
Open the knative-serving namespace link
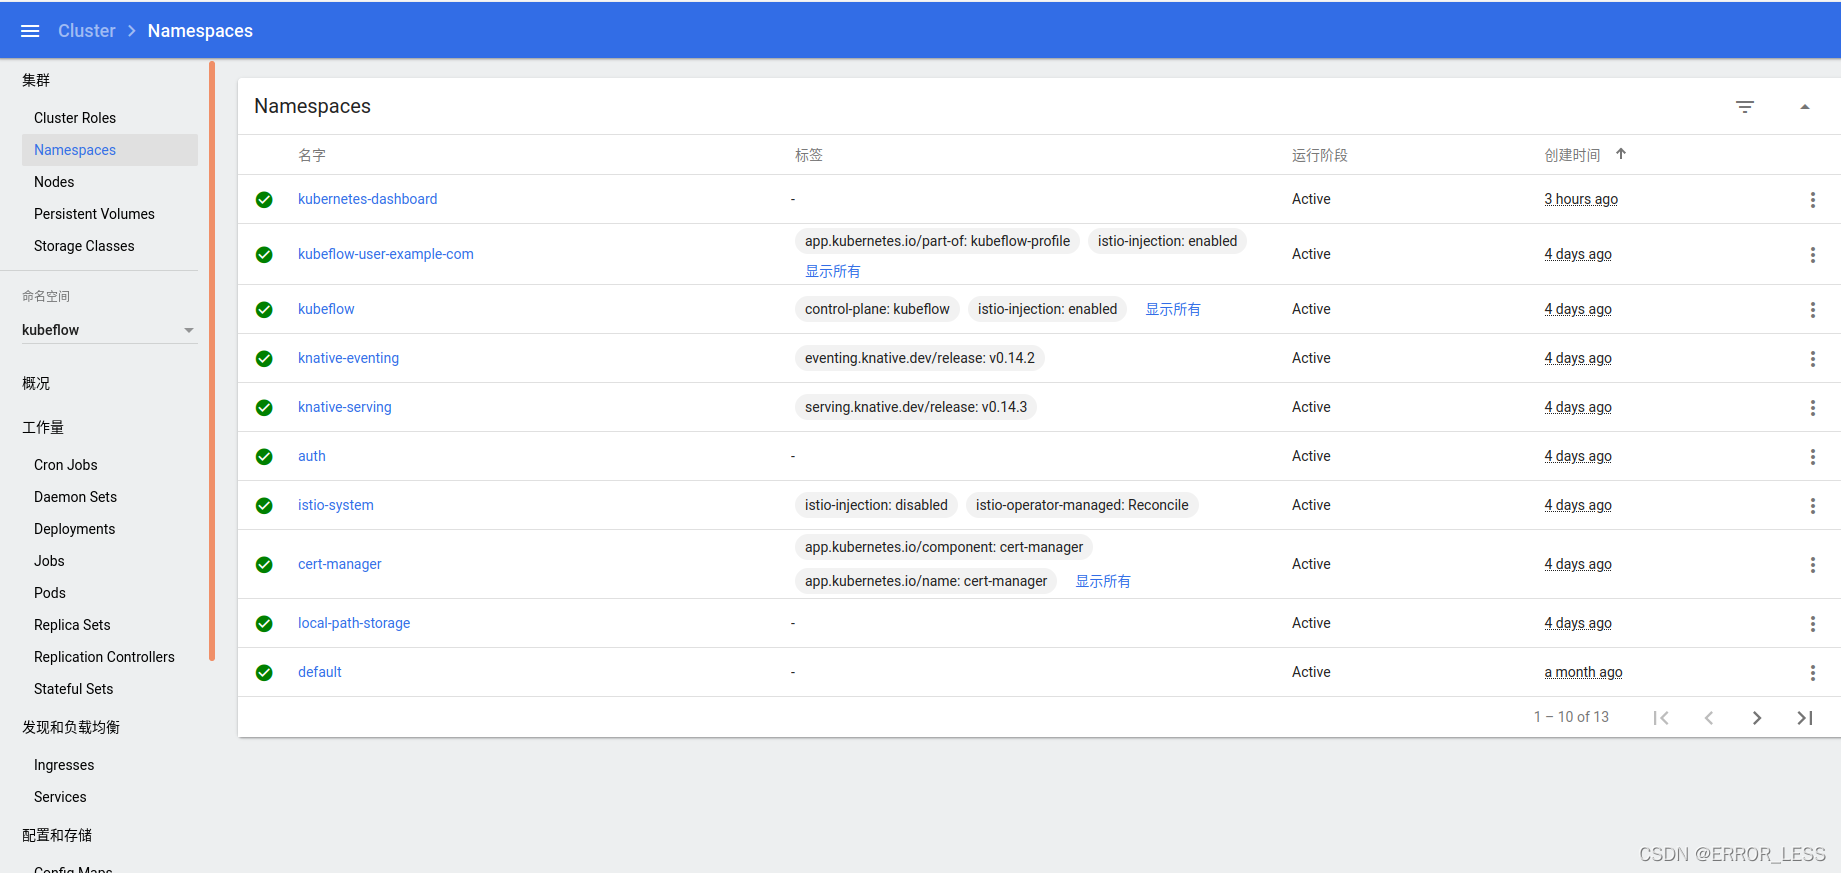pyautogui.click(x=344, y=407)
